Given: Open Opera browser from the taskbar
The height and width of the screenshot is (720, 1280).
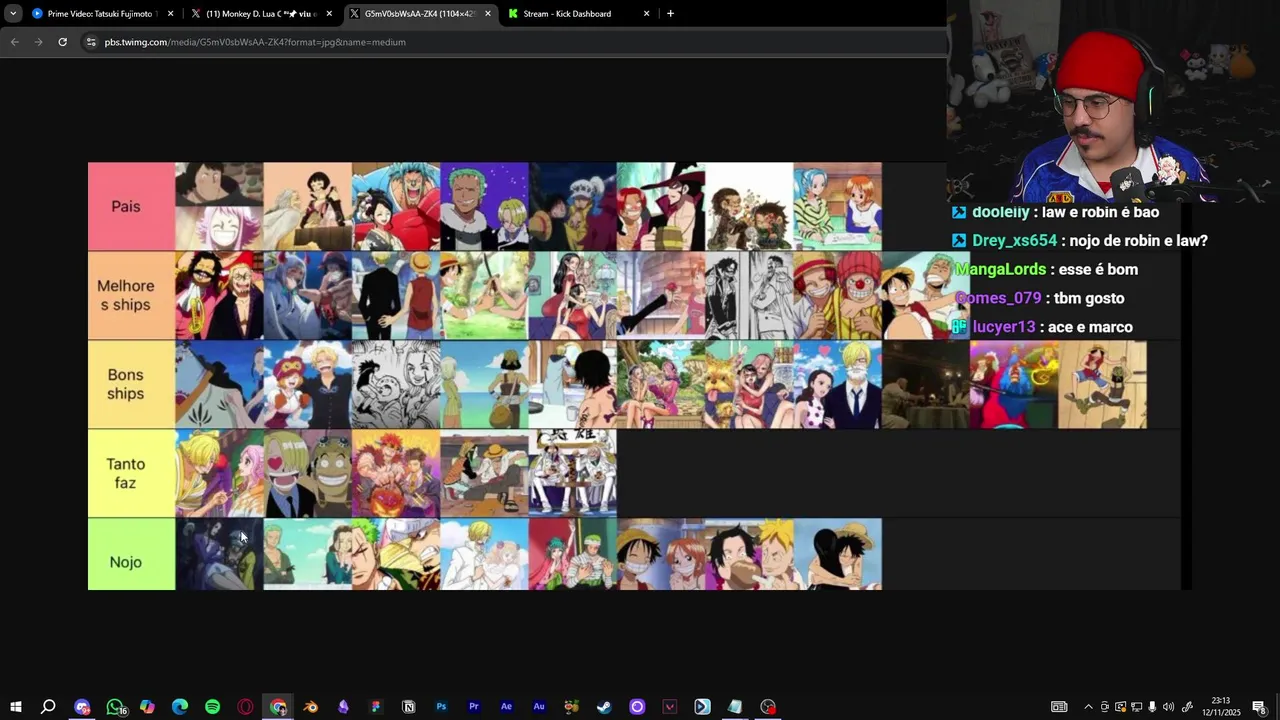Looking at the screenshot, I should coord(245,707).
